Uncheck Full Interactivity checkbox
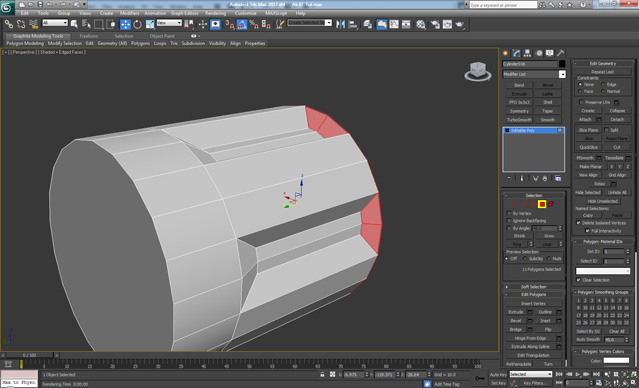The image size is (639, 388). 587,231
